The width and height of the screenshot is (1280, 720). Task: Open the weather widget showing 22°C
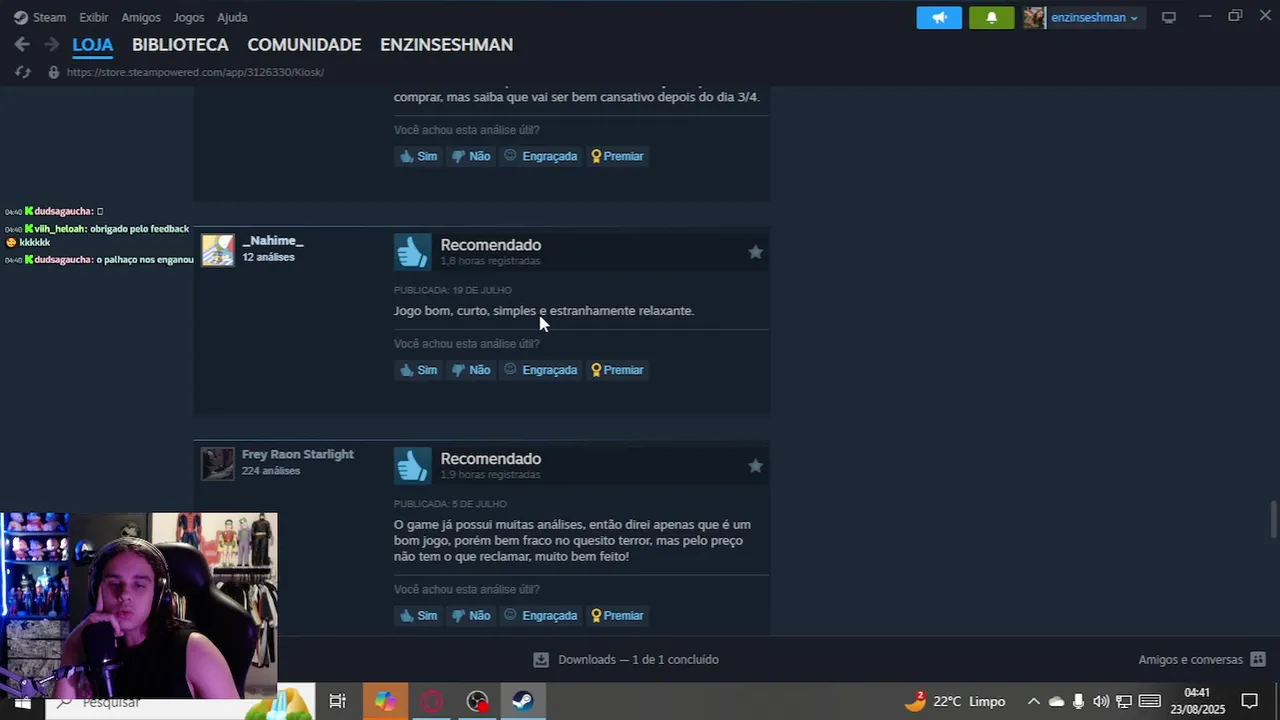tap(955, 701)
